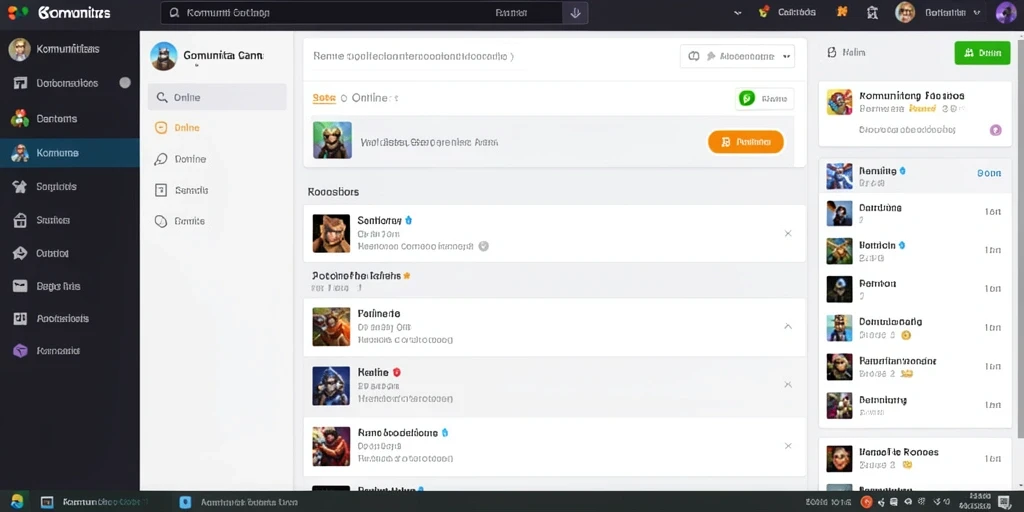This screenshot has height=512, width=1024.
Task: Open the Komundiscoobort taskbar item
Action: [95, 502]
